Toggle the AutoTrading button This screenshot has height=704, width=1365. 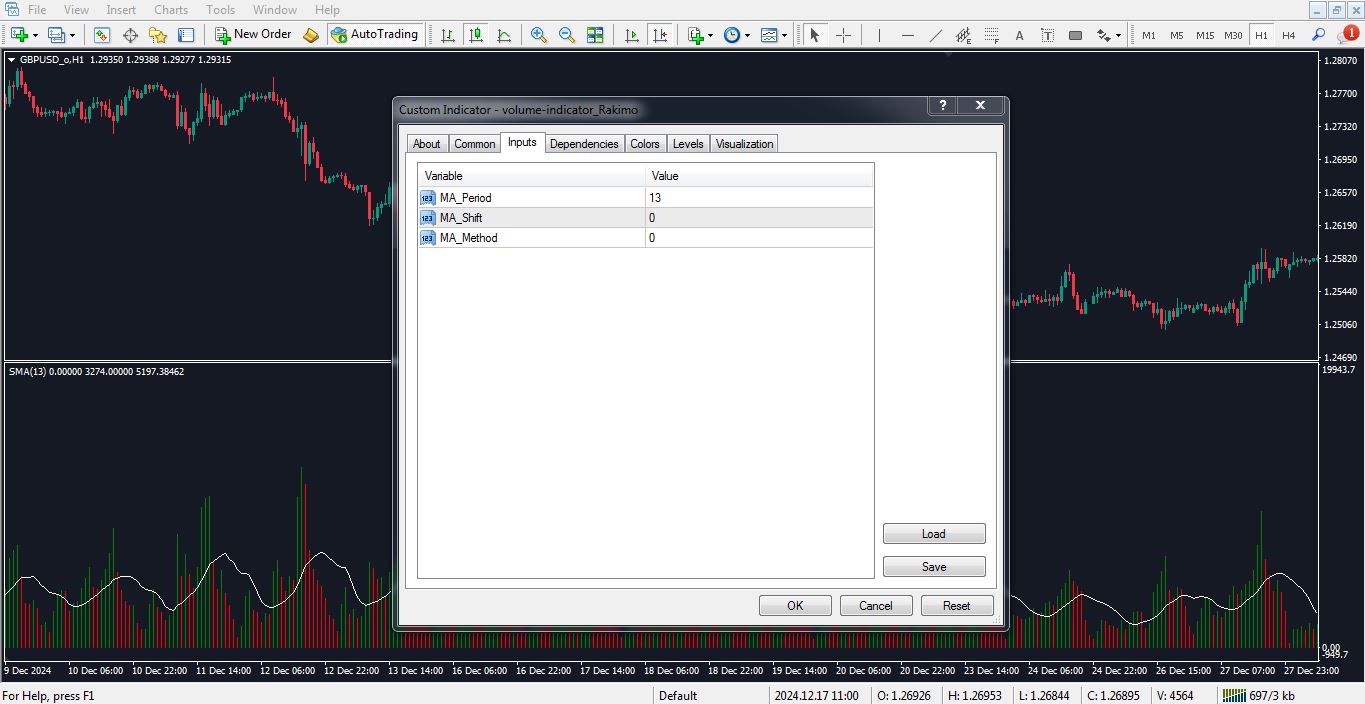pyautogui.click(x=375, y=35)
